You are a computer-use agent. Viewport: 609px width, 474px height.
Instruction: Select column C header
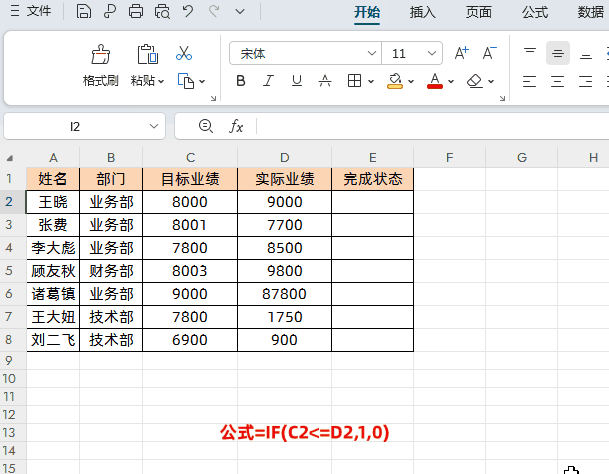pos(190,157)
